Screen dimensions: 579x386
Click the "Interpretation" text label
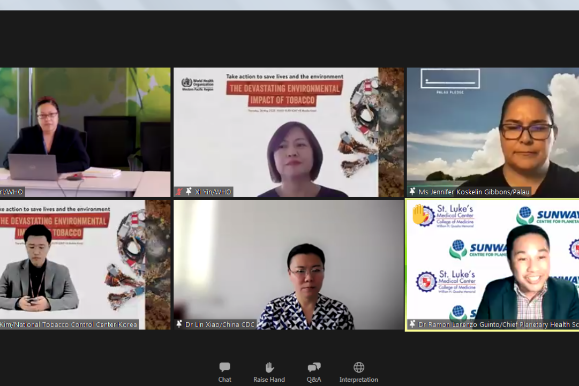click(359, 379)
